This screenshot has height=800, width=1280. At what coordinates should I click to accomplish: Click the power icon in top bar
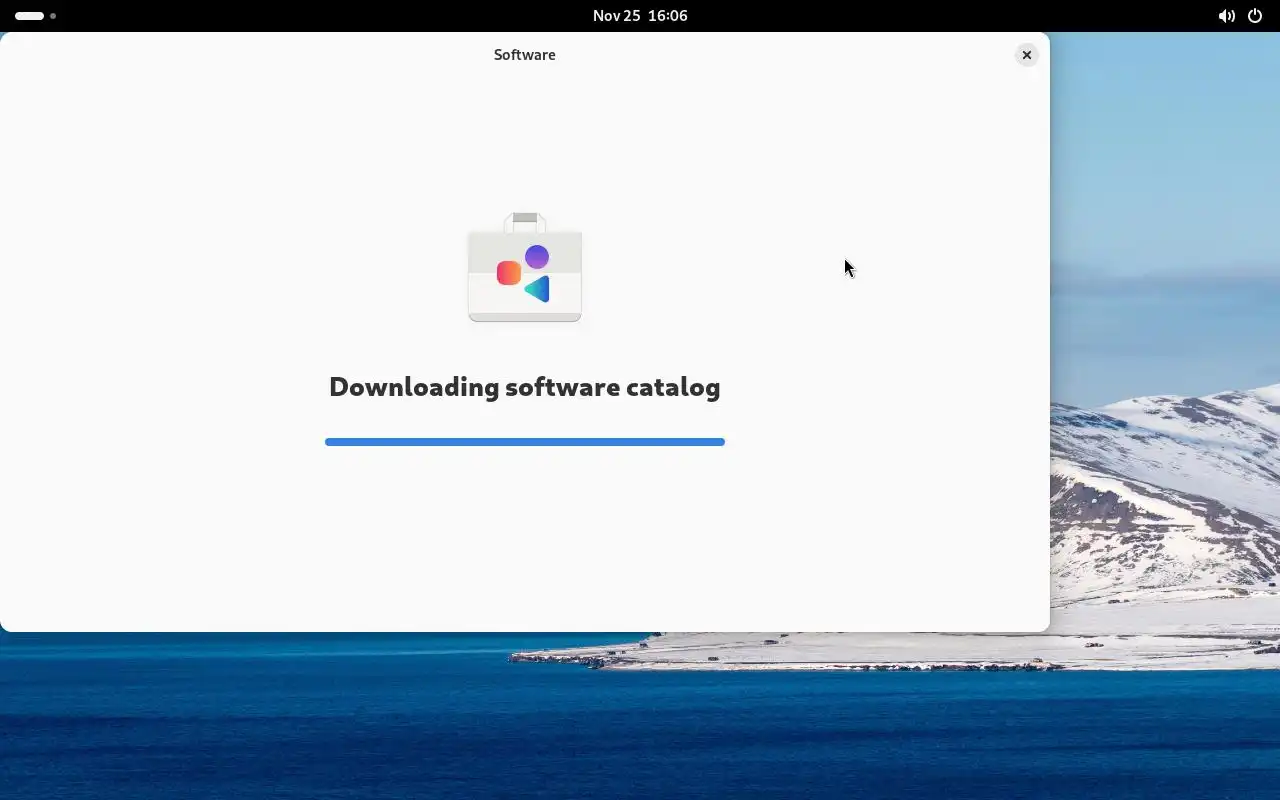1255,16
